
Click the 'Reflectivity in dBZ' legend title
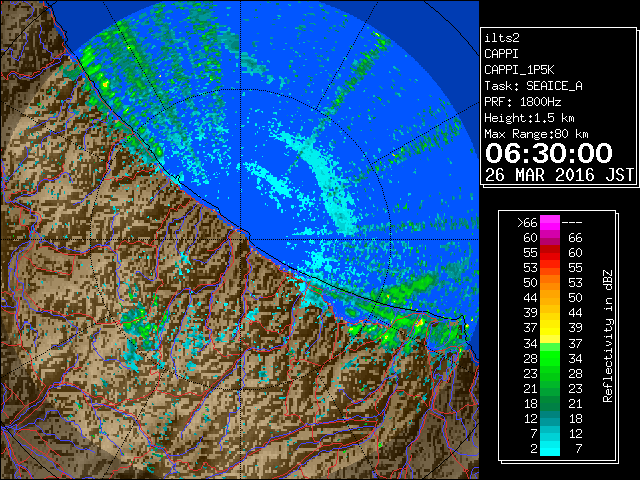coord(607,336)
